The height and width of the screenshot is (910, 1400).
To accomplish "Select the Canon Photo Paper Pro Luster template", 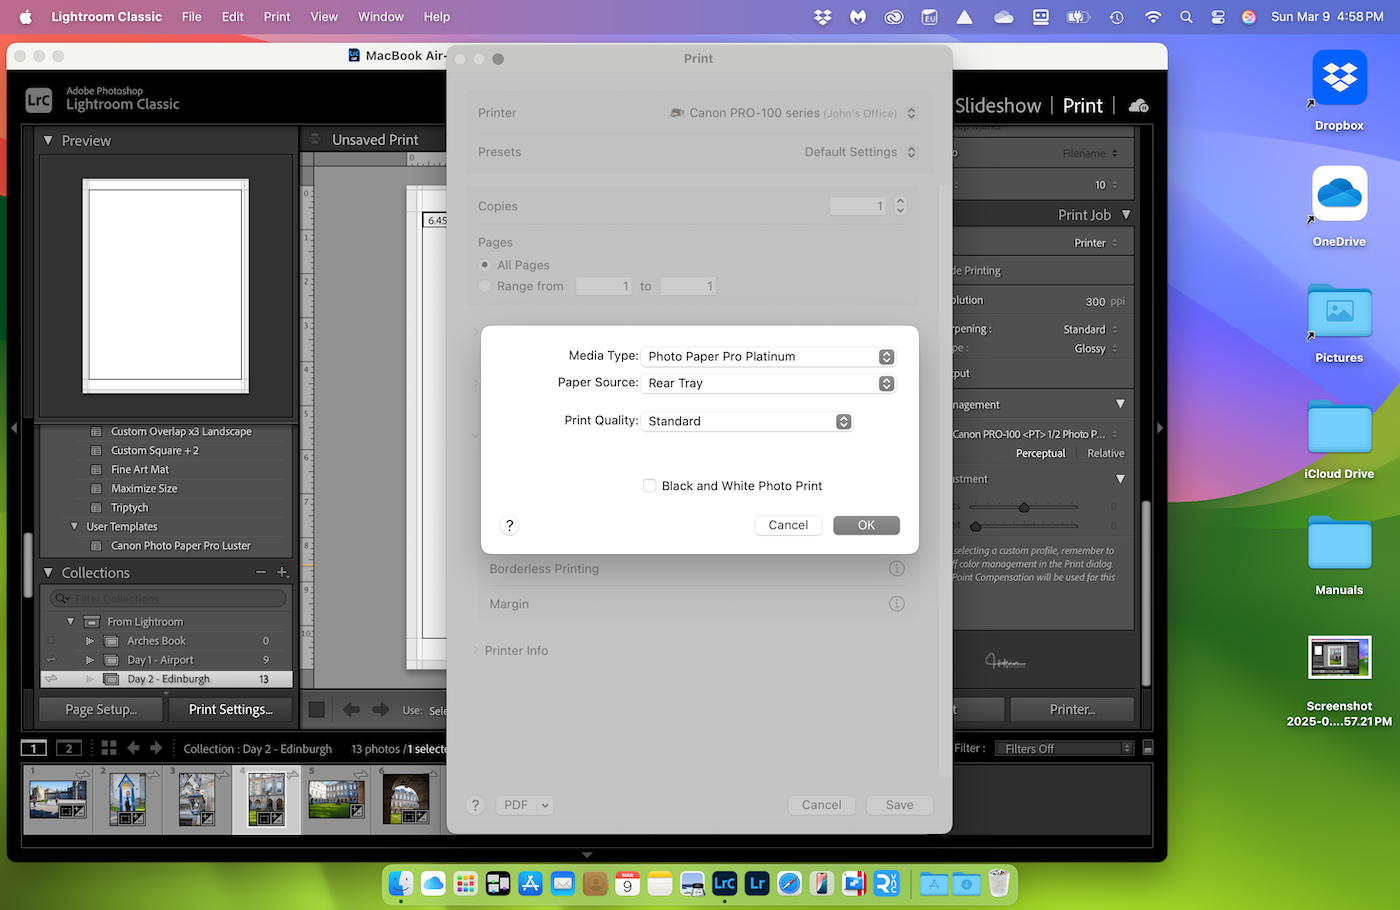I will coord(181,546).
